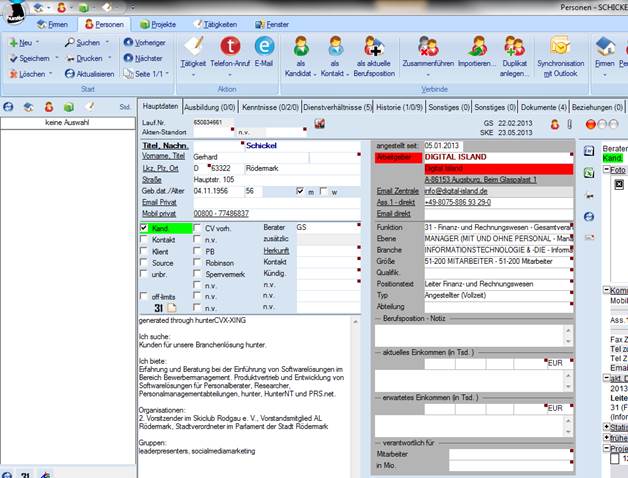Click Synchronisation mit Outlook icon
Screen dimensions: 628x478
tap(560, 46)
